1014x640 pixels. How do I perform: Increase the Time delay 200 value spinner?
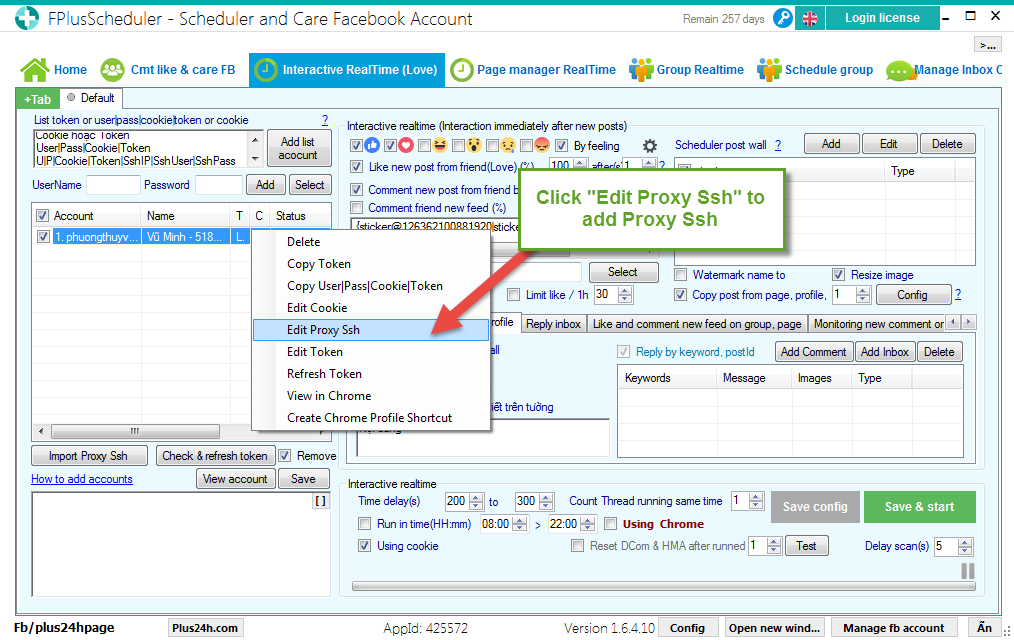[x=477, y=497]
